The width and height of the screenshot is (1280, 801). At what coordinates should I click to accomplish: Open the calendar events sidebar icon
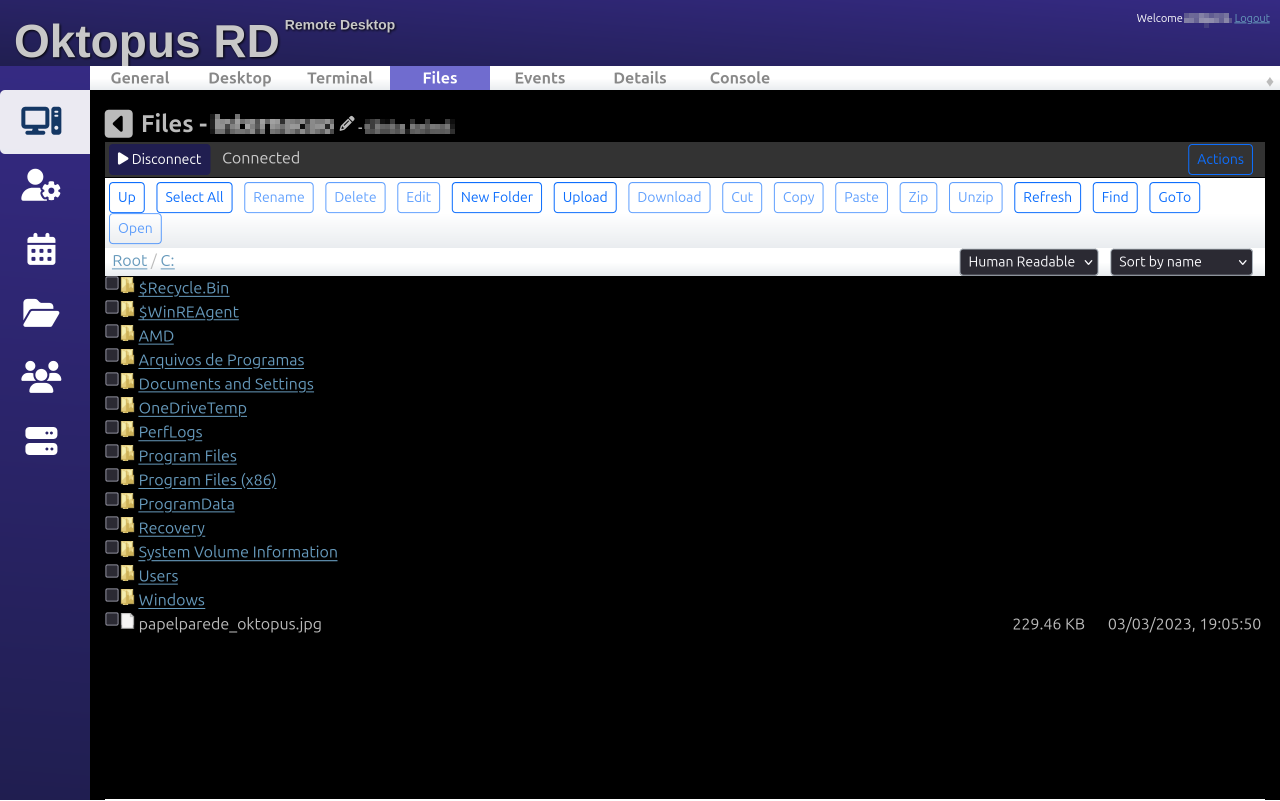pyautogui.click(x=42, y=249)
